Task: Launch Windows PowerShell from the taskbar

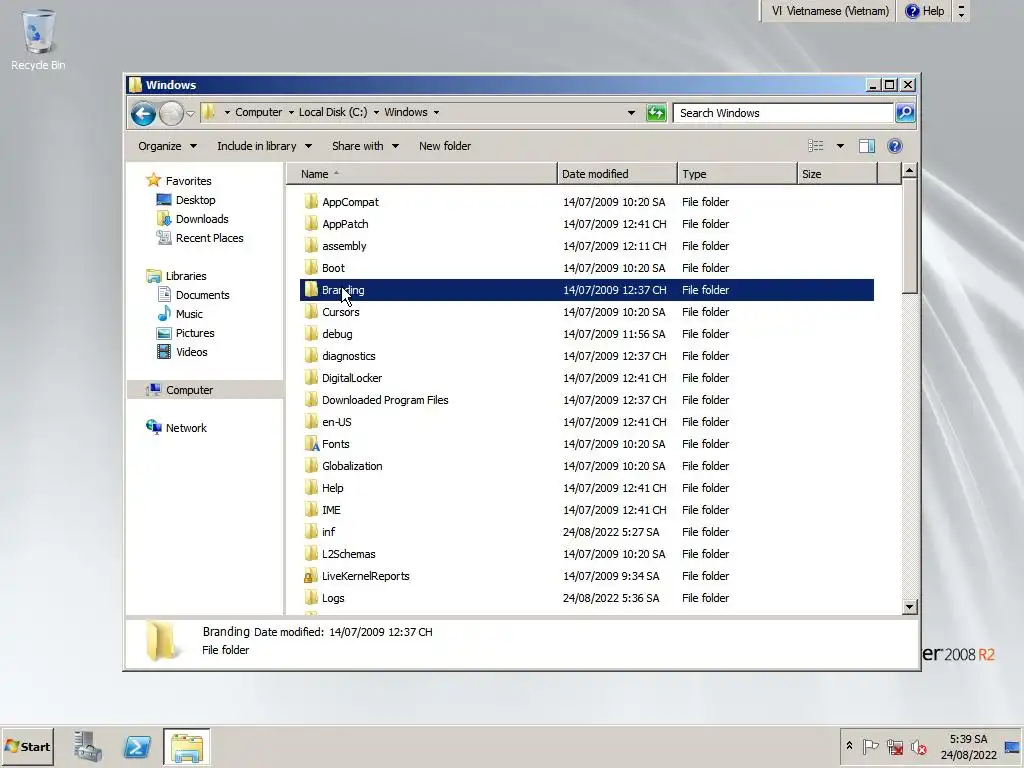Action: point(137,746)
